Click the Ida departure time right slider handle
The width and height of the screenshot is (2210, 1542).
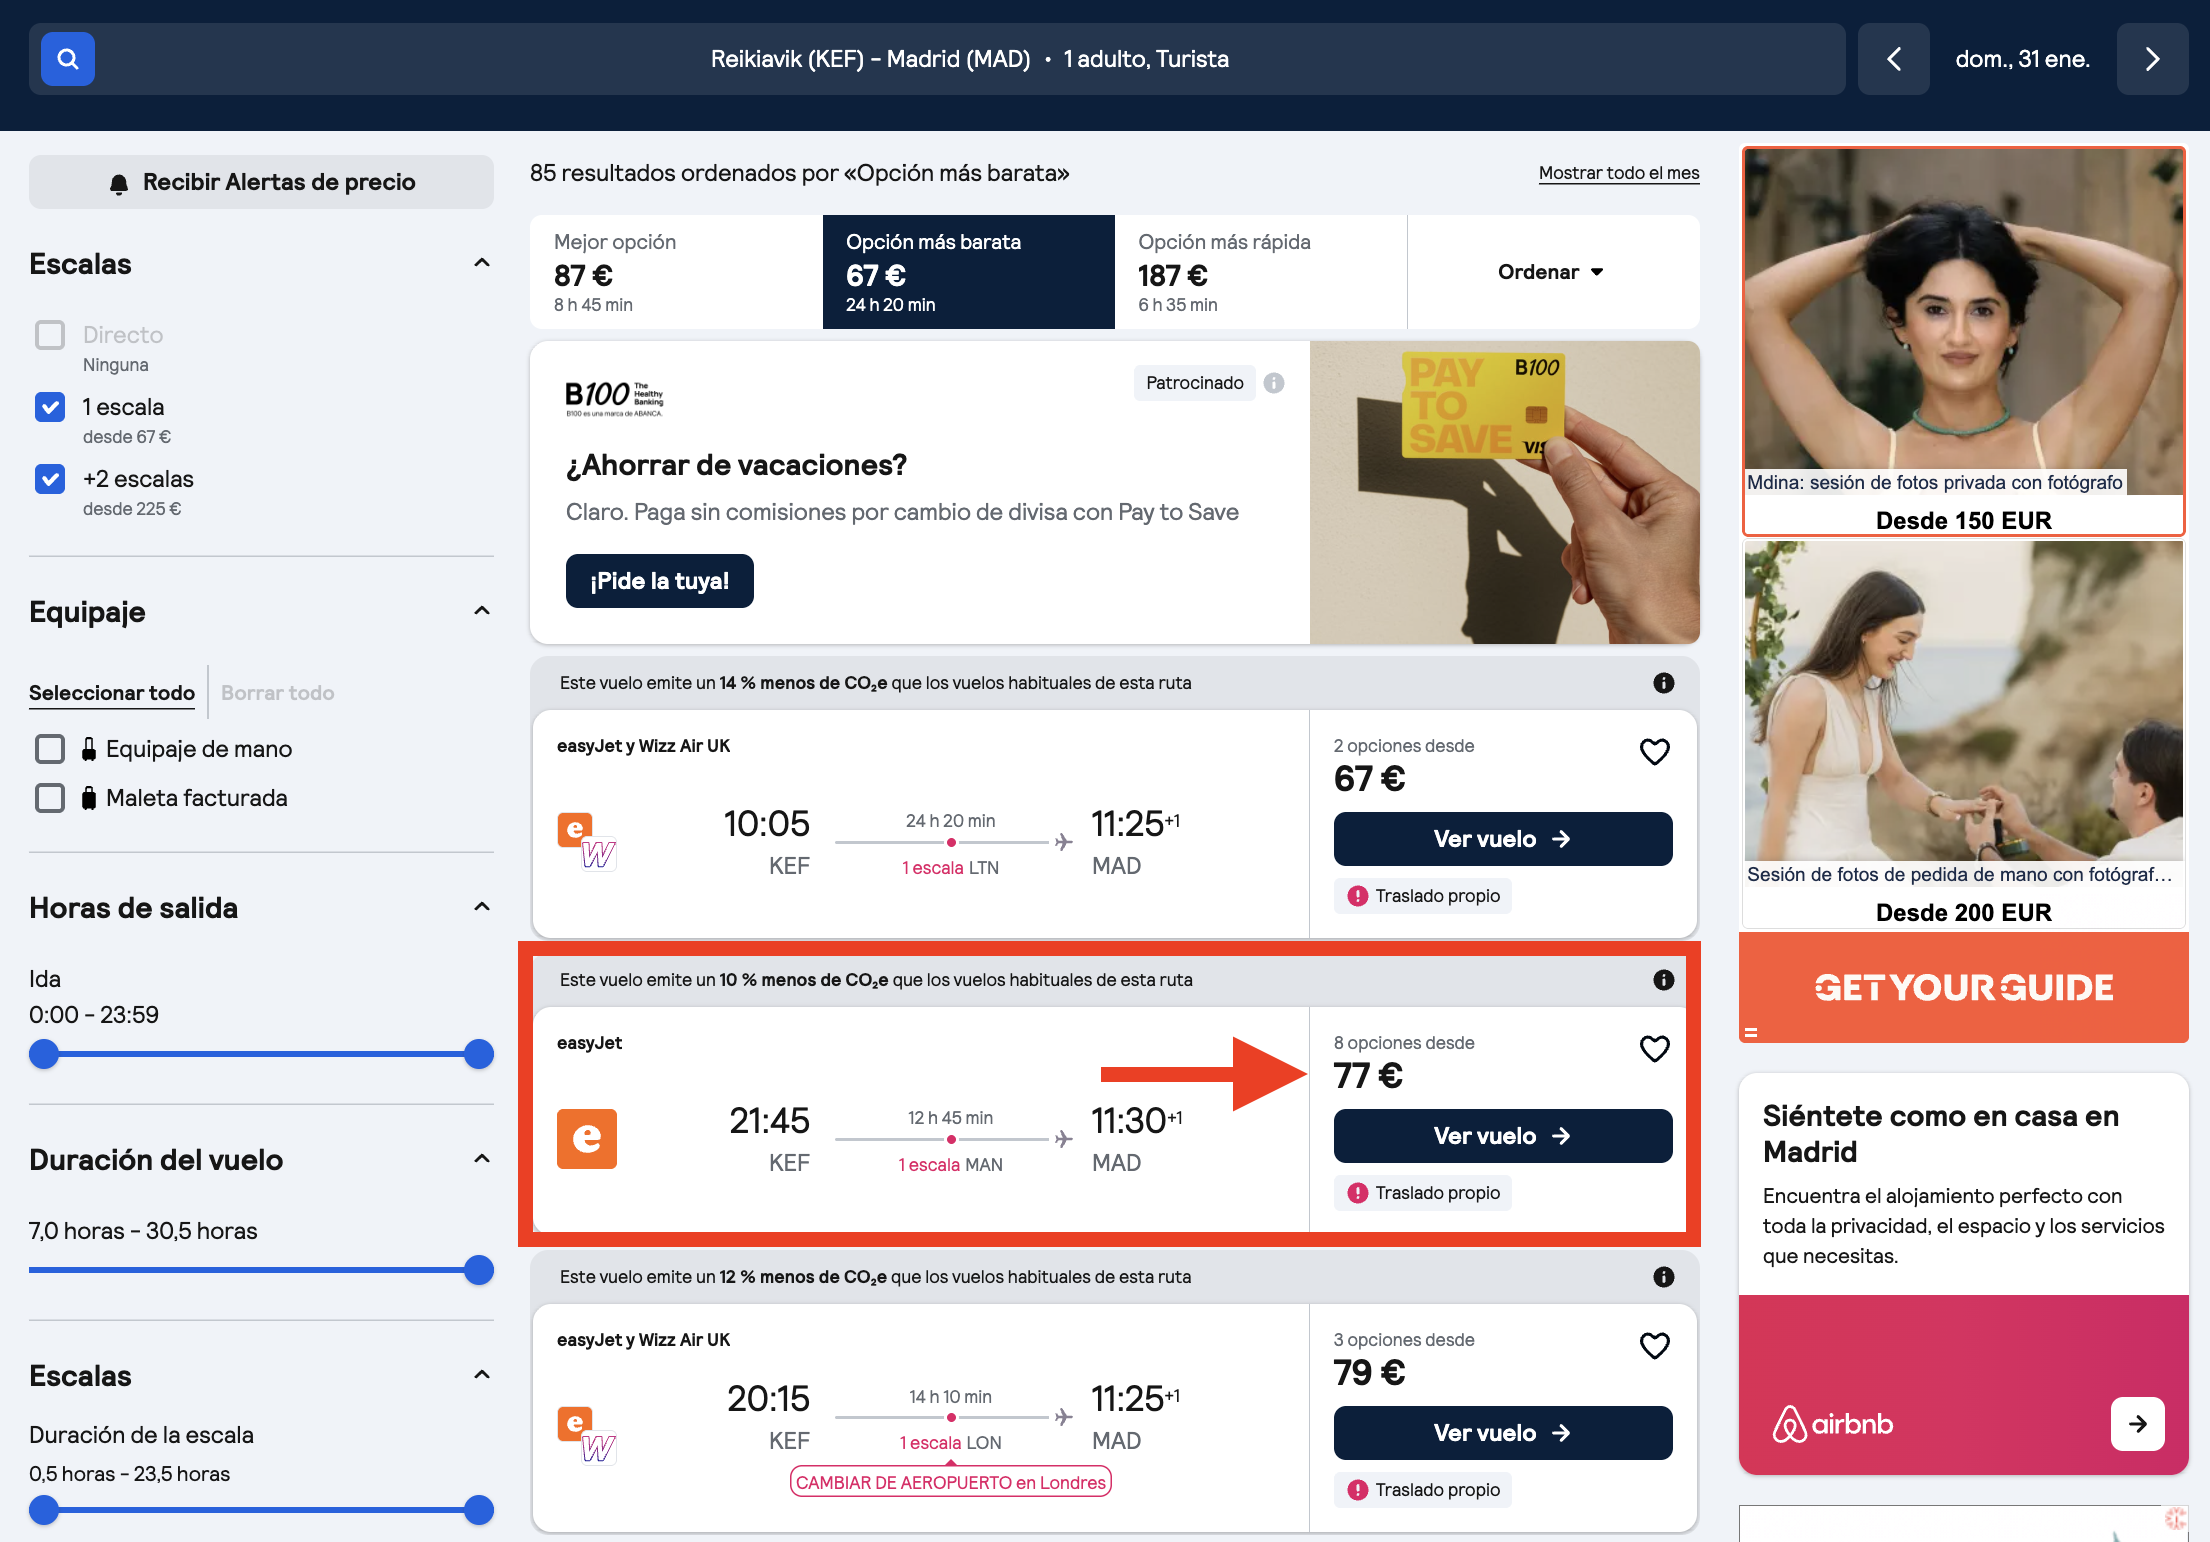(x=479, y=1054)
